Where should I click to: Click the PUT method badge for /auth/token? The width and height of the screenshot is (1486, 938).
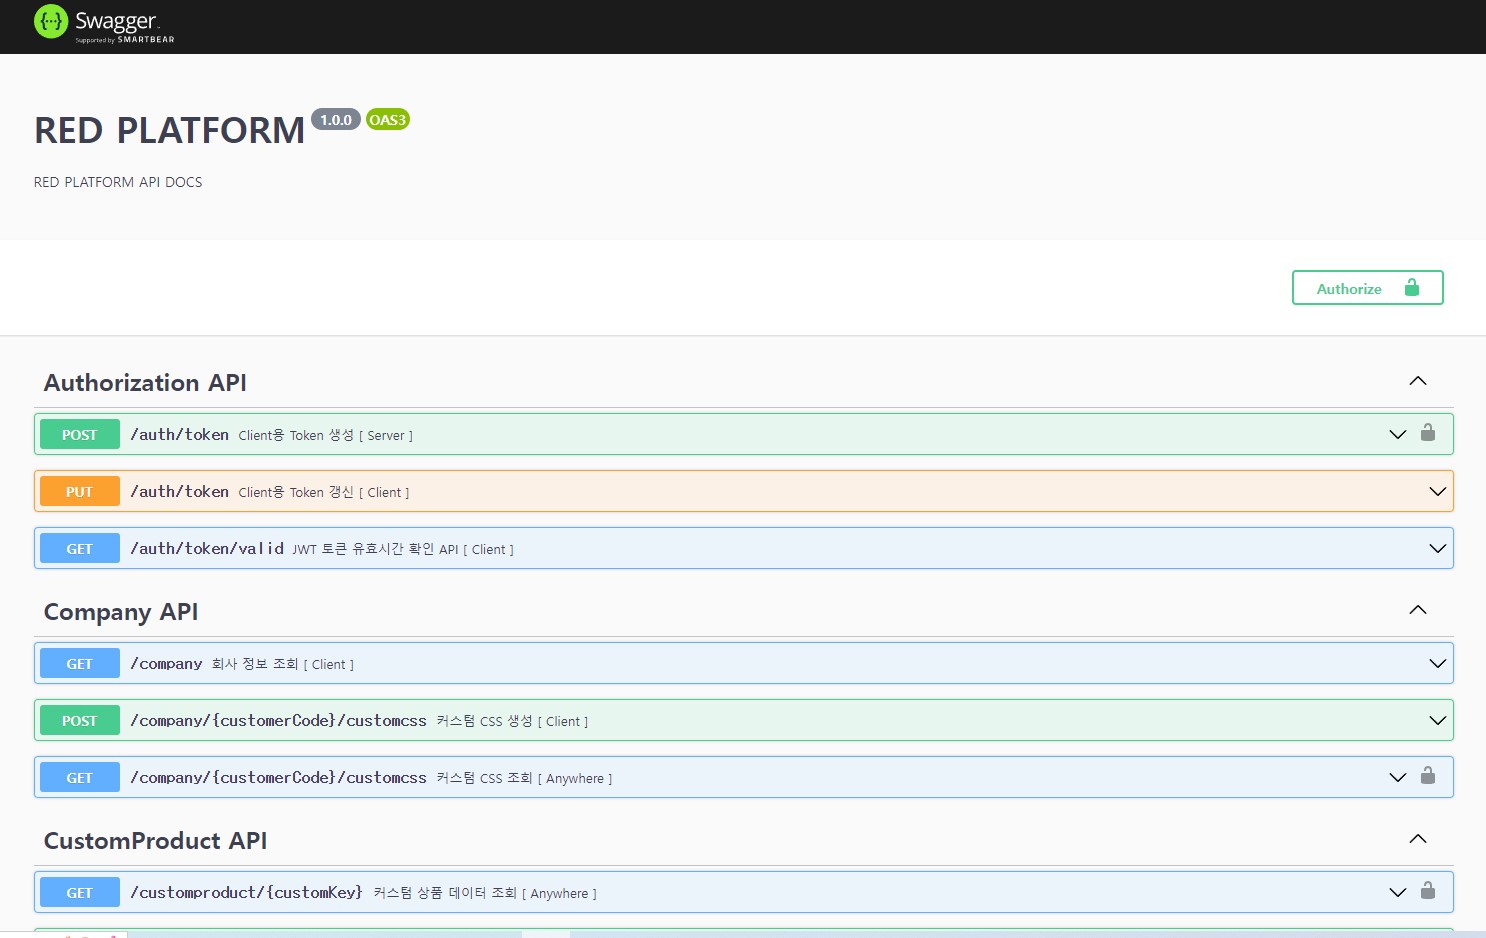click(80, 491)
